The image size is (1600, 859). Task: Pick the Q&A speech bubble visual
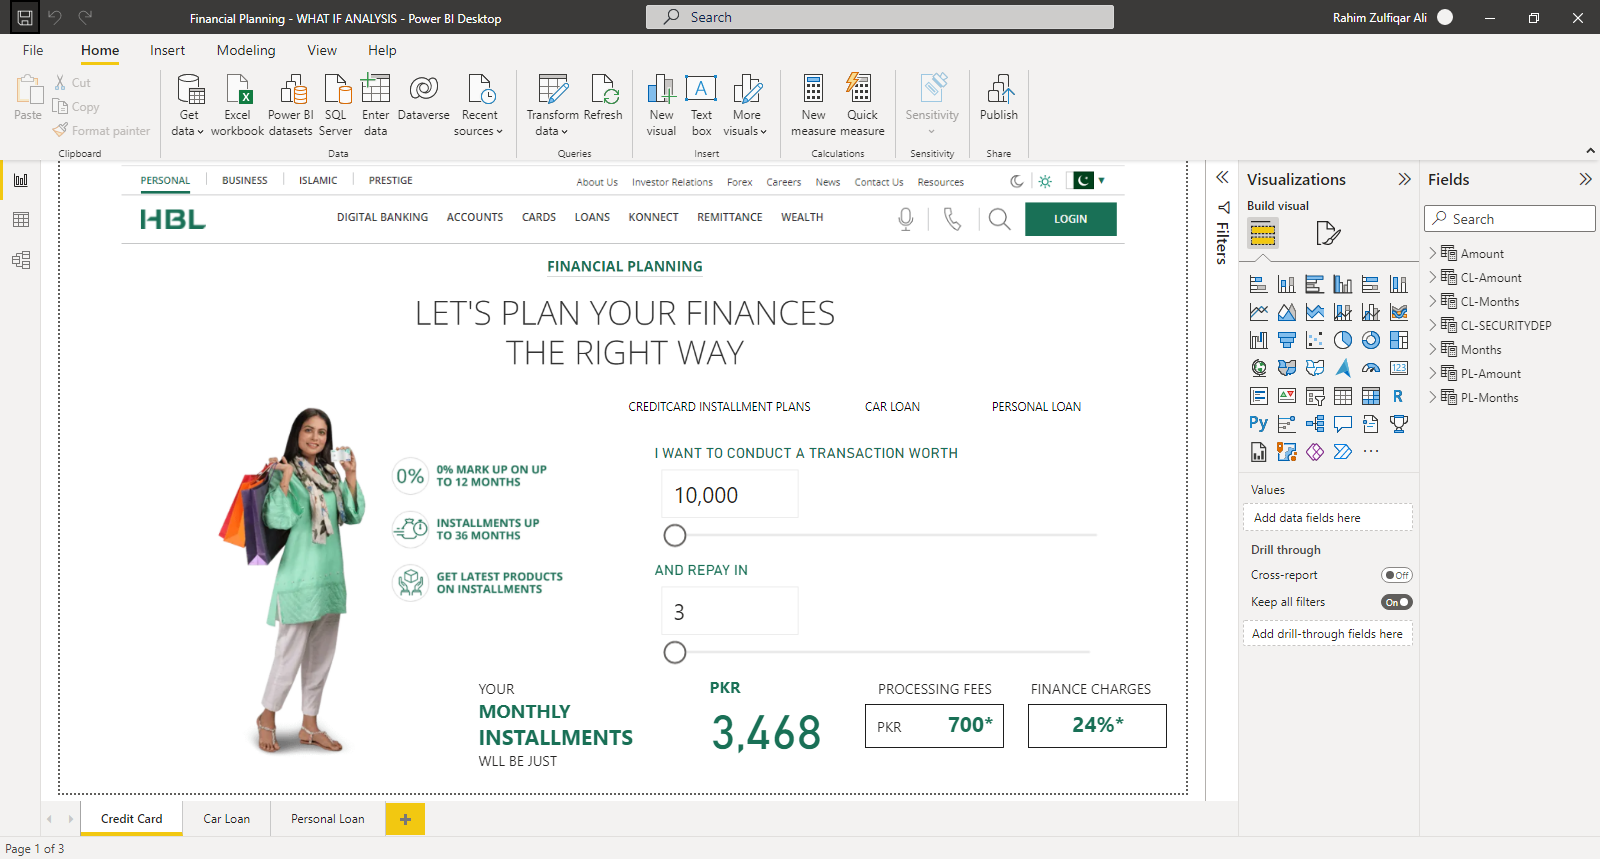tap(1343, 424)
